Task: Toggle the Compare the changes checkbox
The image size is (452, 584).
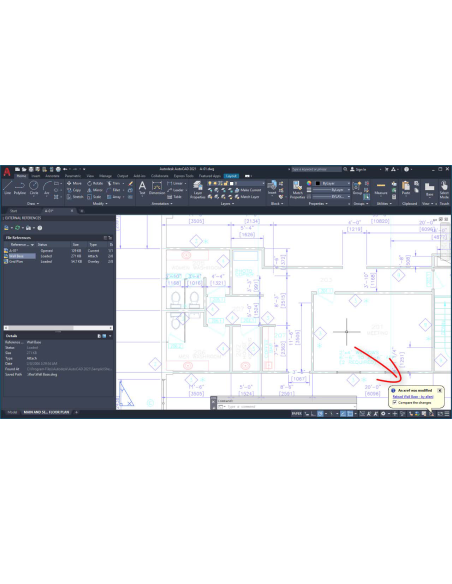Action: [394, 402]
